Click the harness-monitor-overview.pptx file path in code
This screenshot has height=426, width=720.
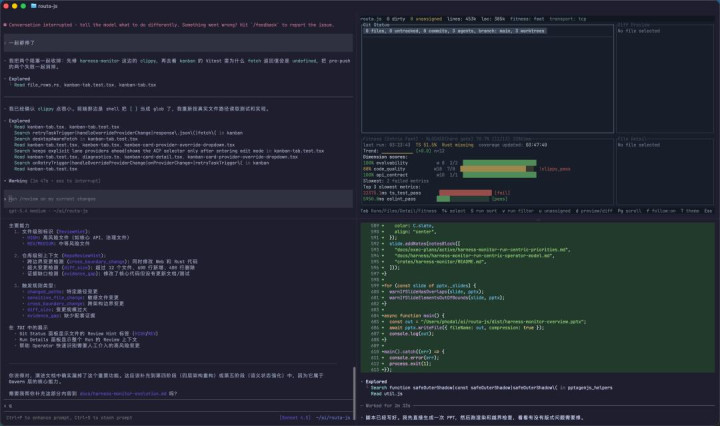click(507, 322)
